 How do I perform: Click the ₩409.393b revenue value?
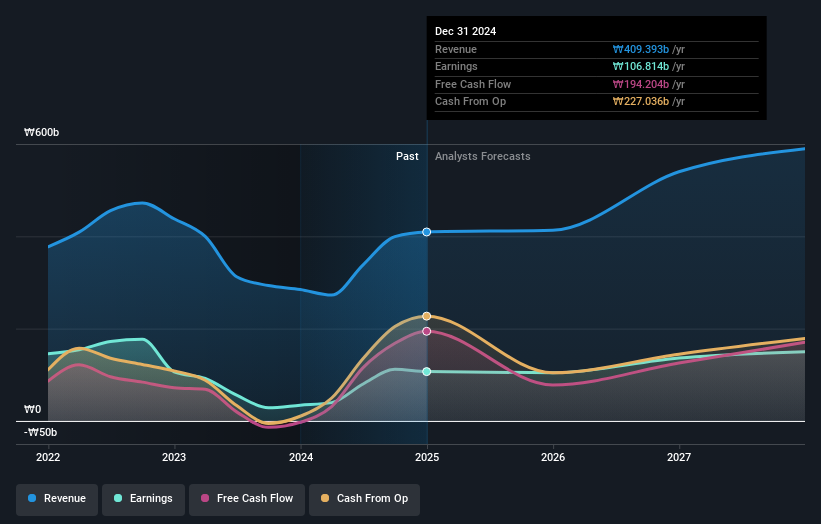pos(641,49)
